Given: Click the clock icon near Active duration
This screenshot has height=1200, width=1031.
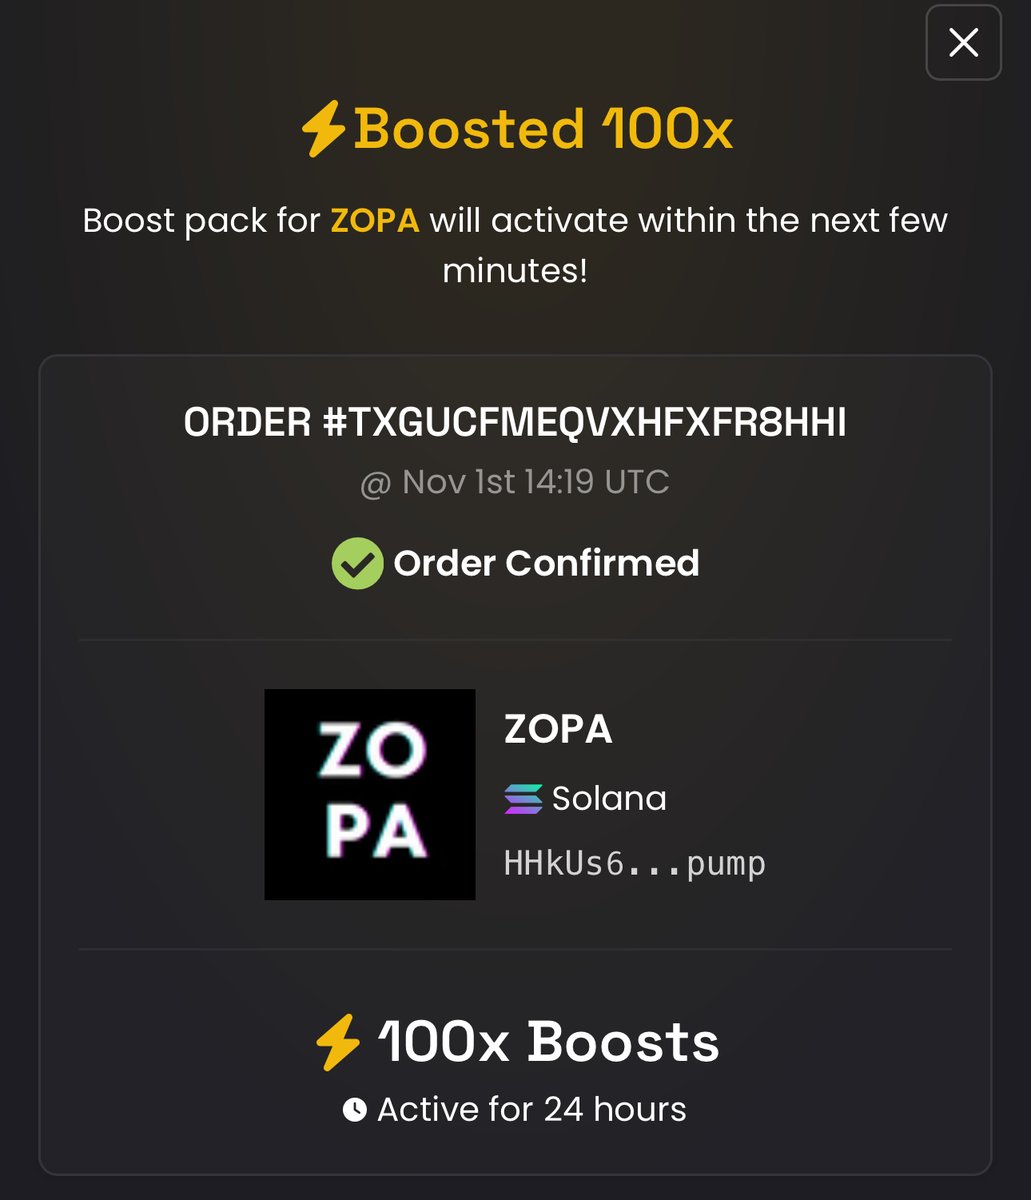Looking at the screenshot, I should coord(354,1110).
